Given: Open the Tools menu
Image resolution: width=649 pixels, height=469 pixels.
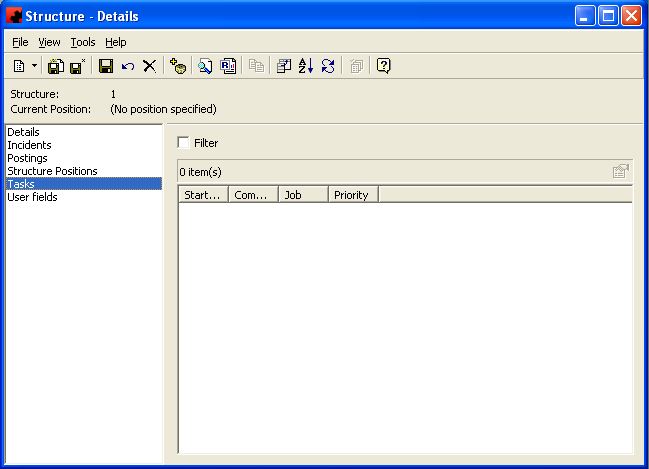Looking at the screenshot, I should coord(83,42).
